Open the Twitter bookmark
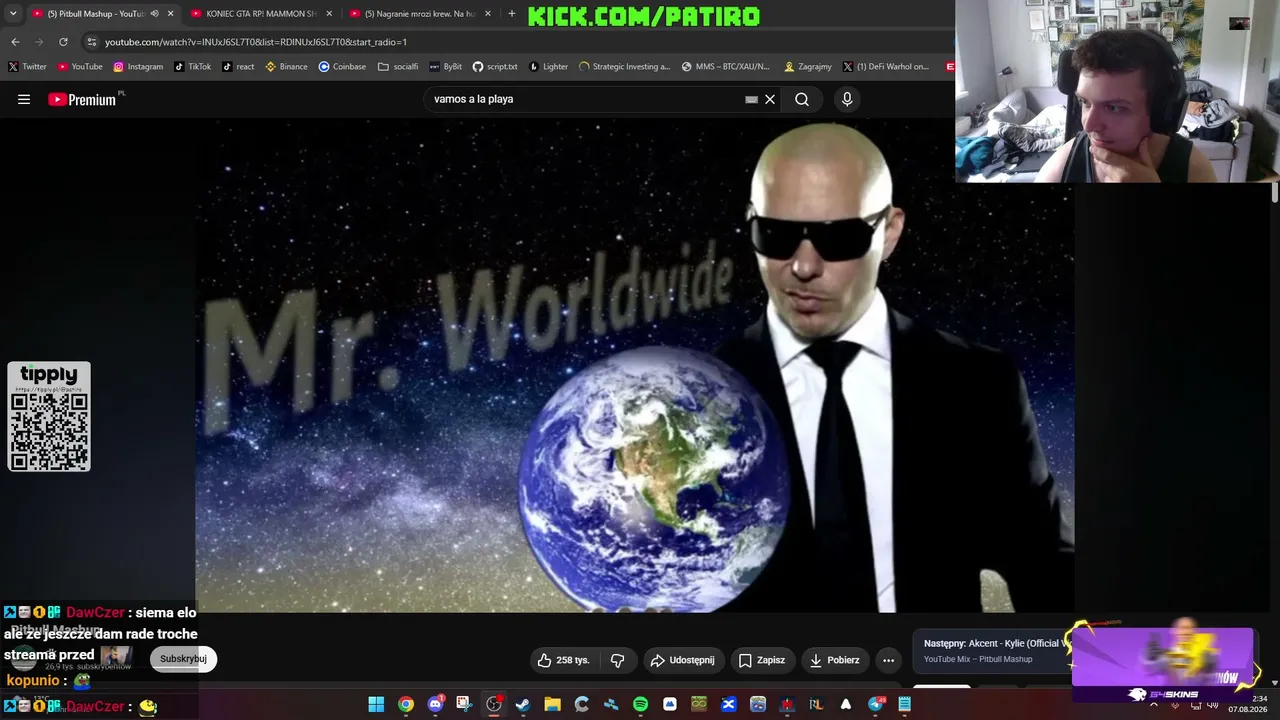 (x=27, y=67)
